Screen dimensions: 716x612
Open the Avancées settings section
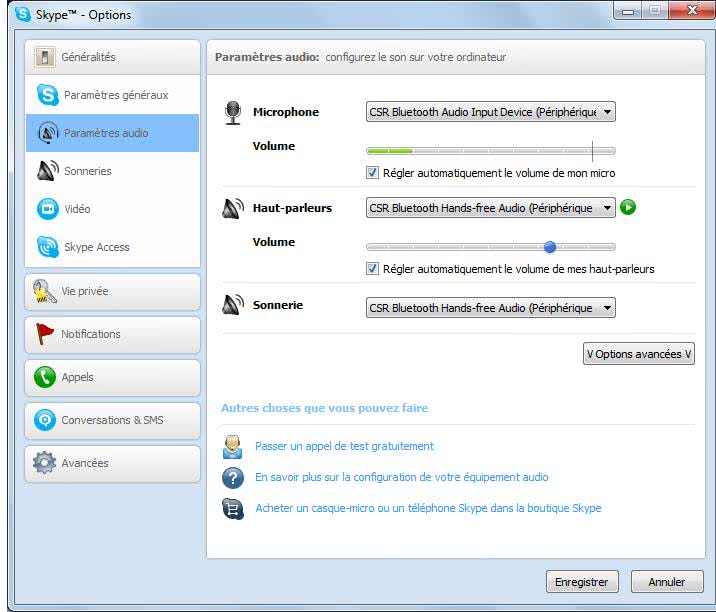point(85,463)
